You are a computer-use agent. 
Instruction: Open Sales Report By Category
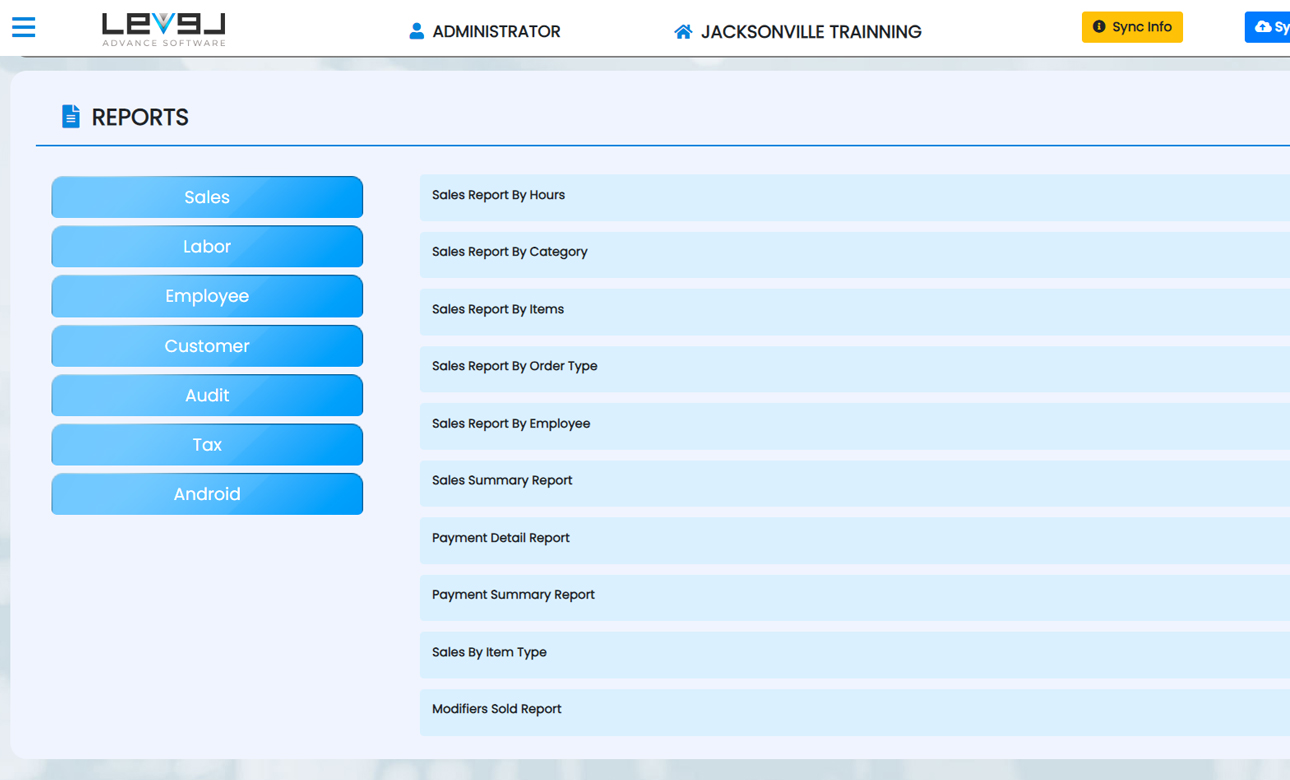(855, 253)
